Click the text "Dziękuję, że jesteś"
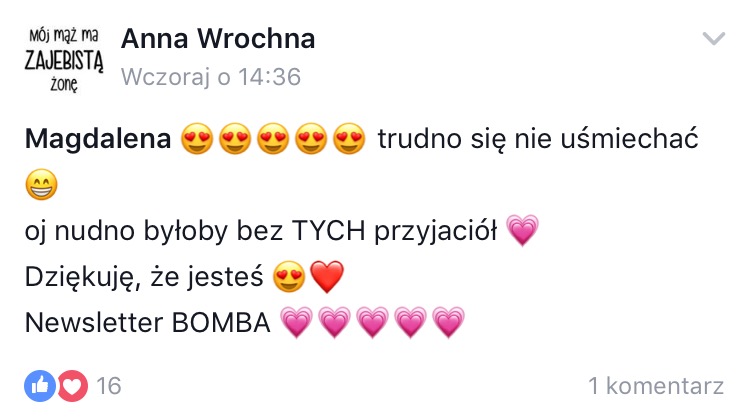Viewport: 750px width, 418px height. (x=144, y=277)
